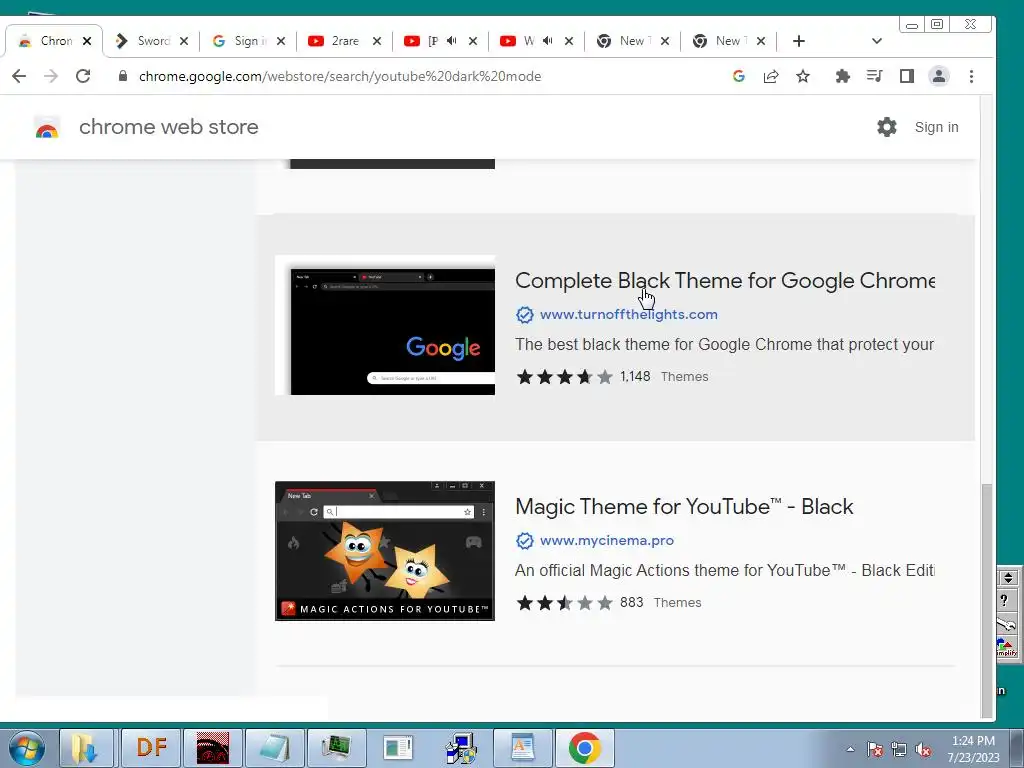Open the folder downloads icon in taskbar
Image resolution: width=1024 pixels, height=768 pixels.
(86, 748)
